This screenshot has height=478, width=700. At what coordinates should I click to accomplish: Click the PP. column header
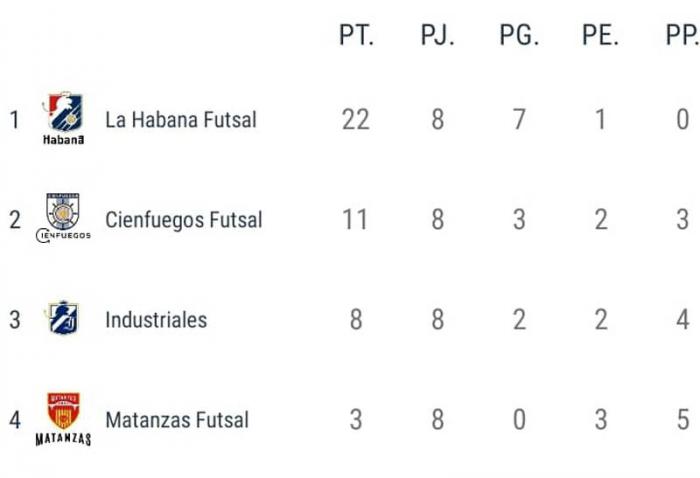(682, 36)
